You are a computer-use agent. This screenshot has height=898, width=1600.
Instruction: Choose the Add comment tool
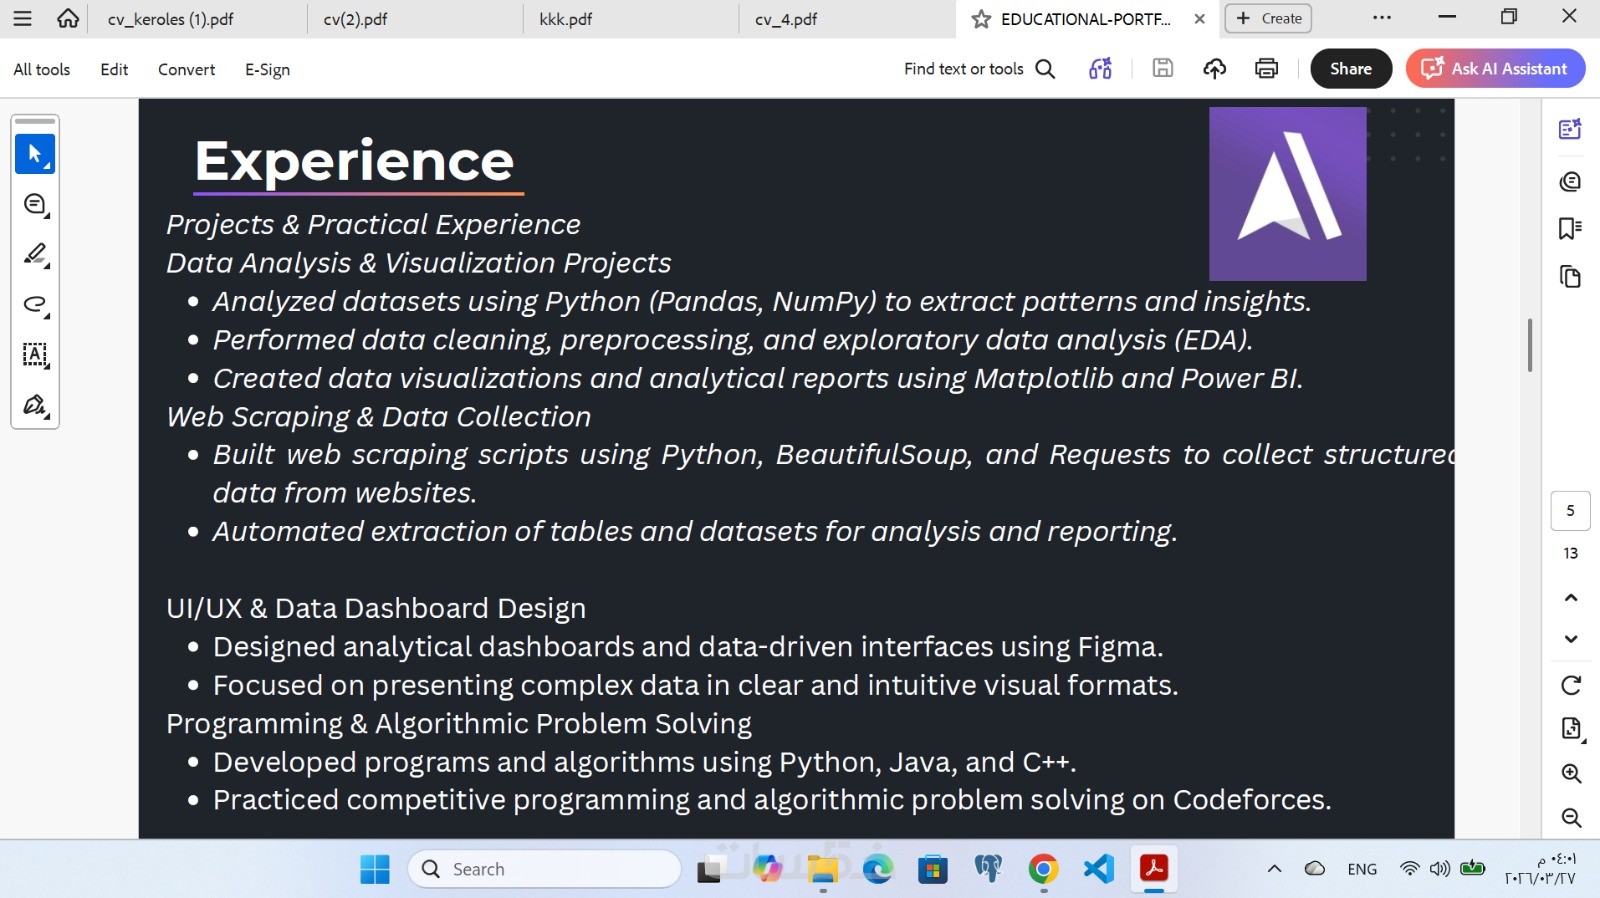35,205
